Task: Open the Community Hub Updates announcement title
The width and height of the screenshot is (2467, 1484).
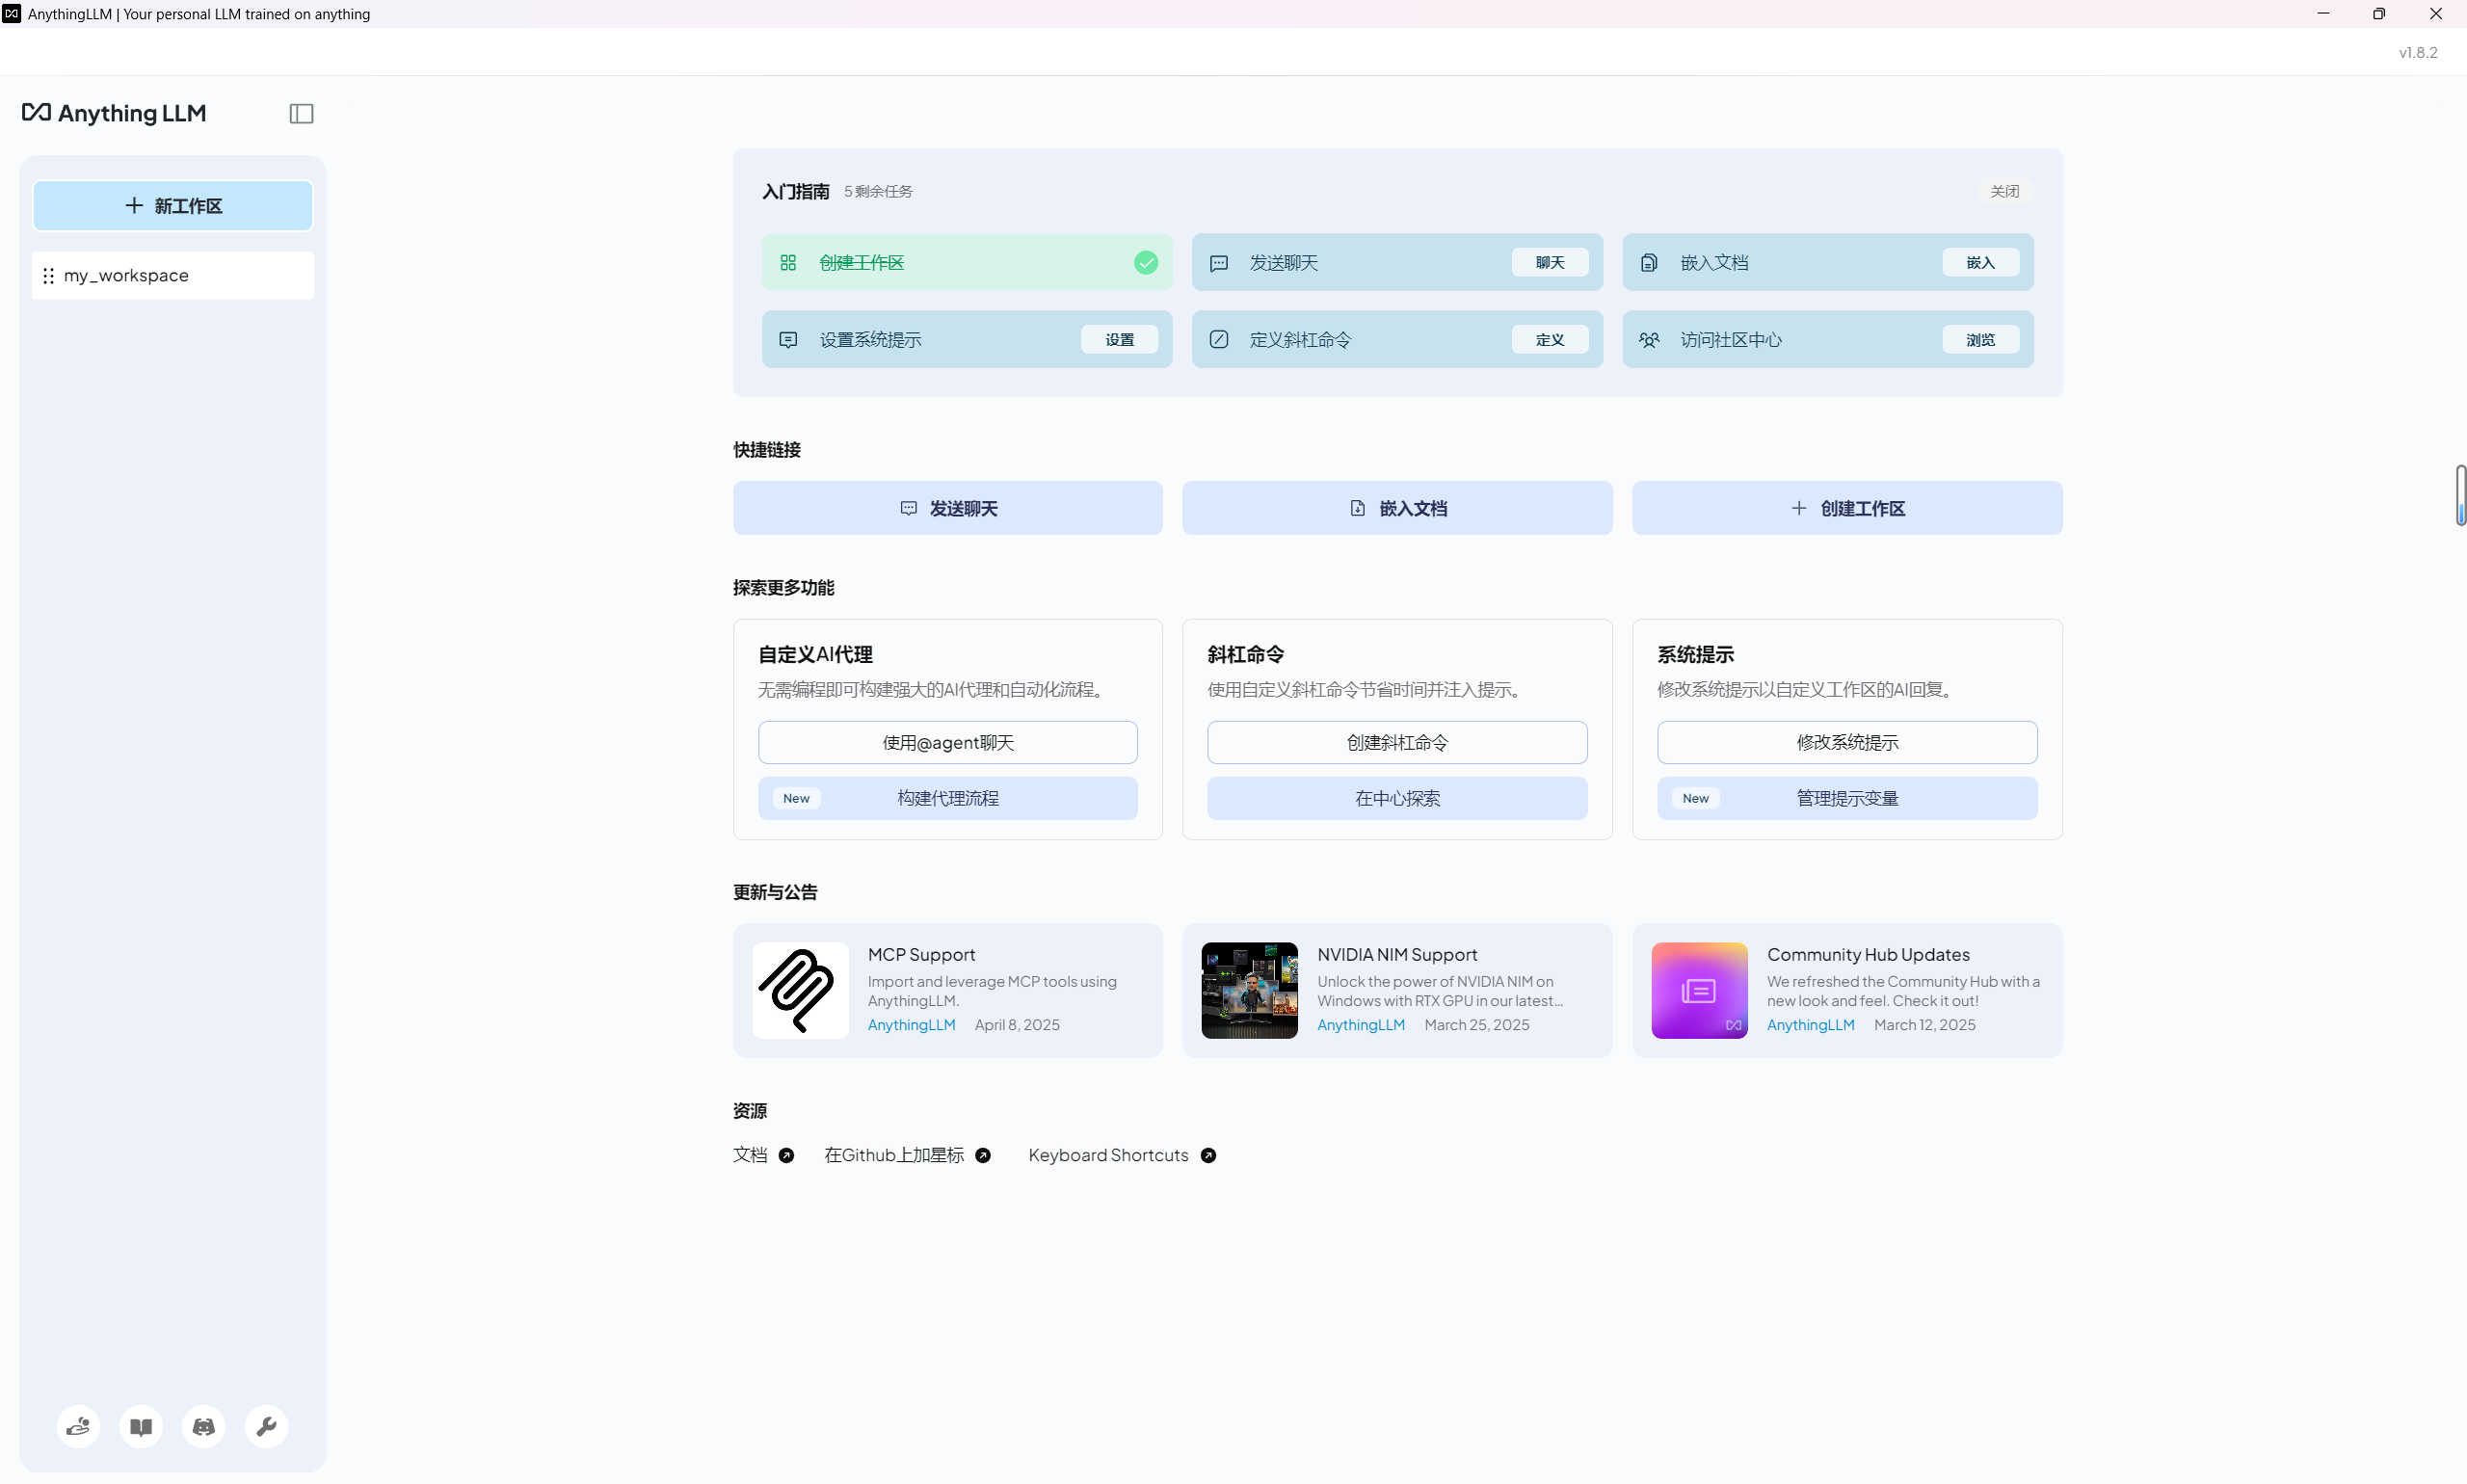Action: tap(1868, 955)
